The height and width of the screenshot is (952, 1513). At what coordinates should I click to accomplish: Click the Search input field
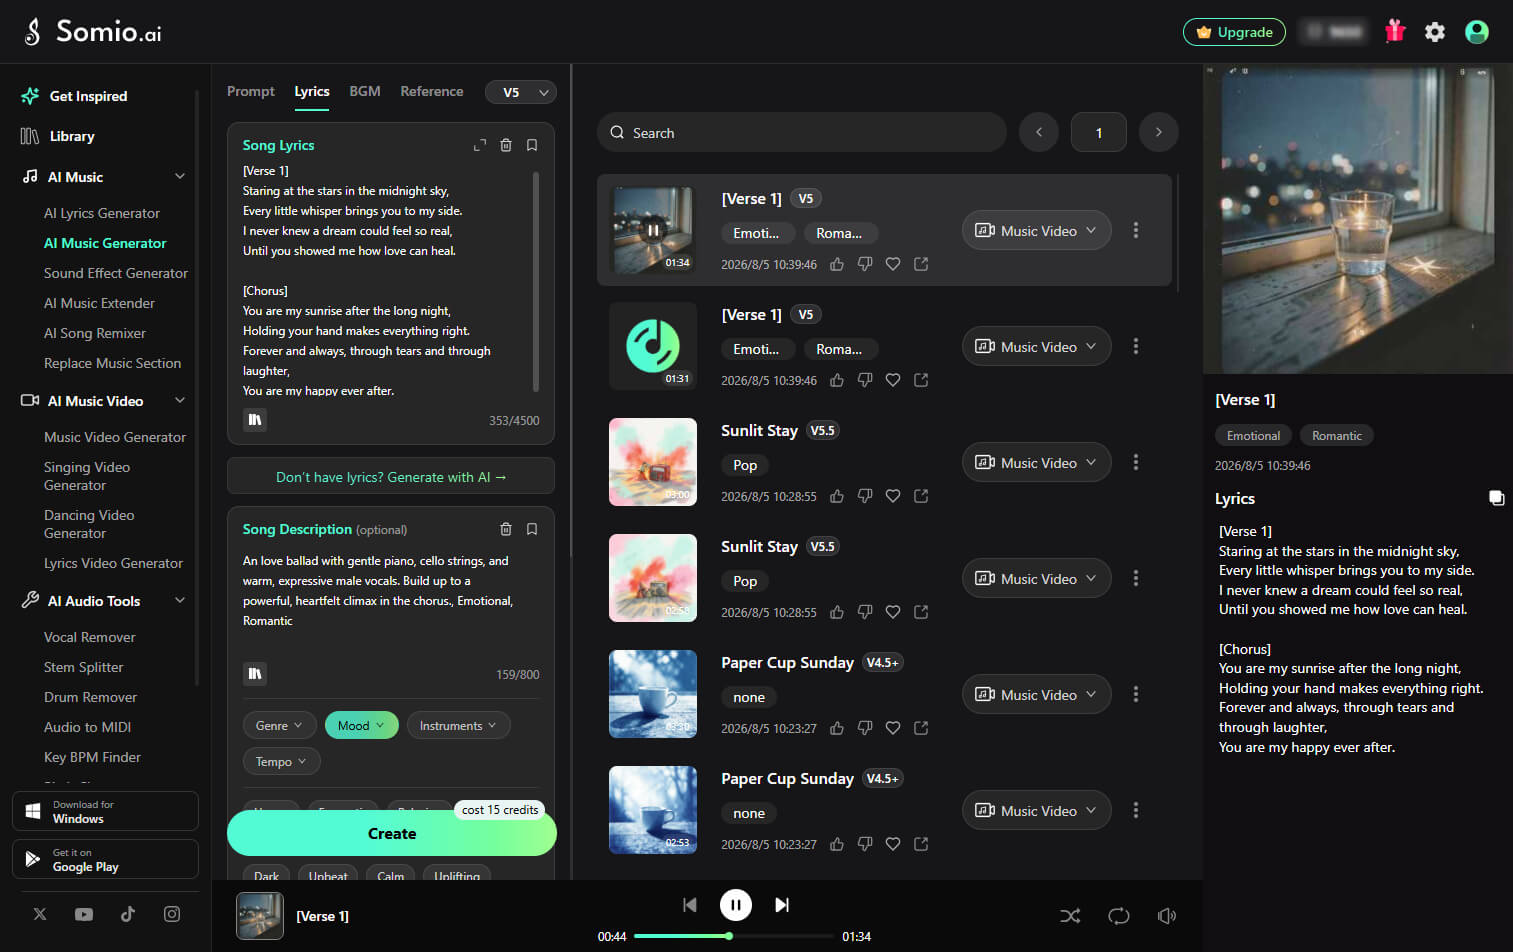click(x=802, y=132)
